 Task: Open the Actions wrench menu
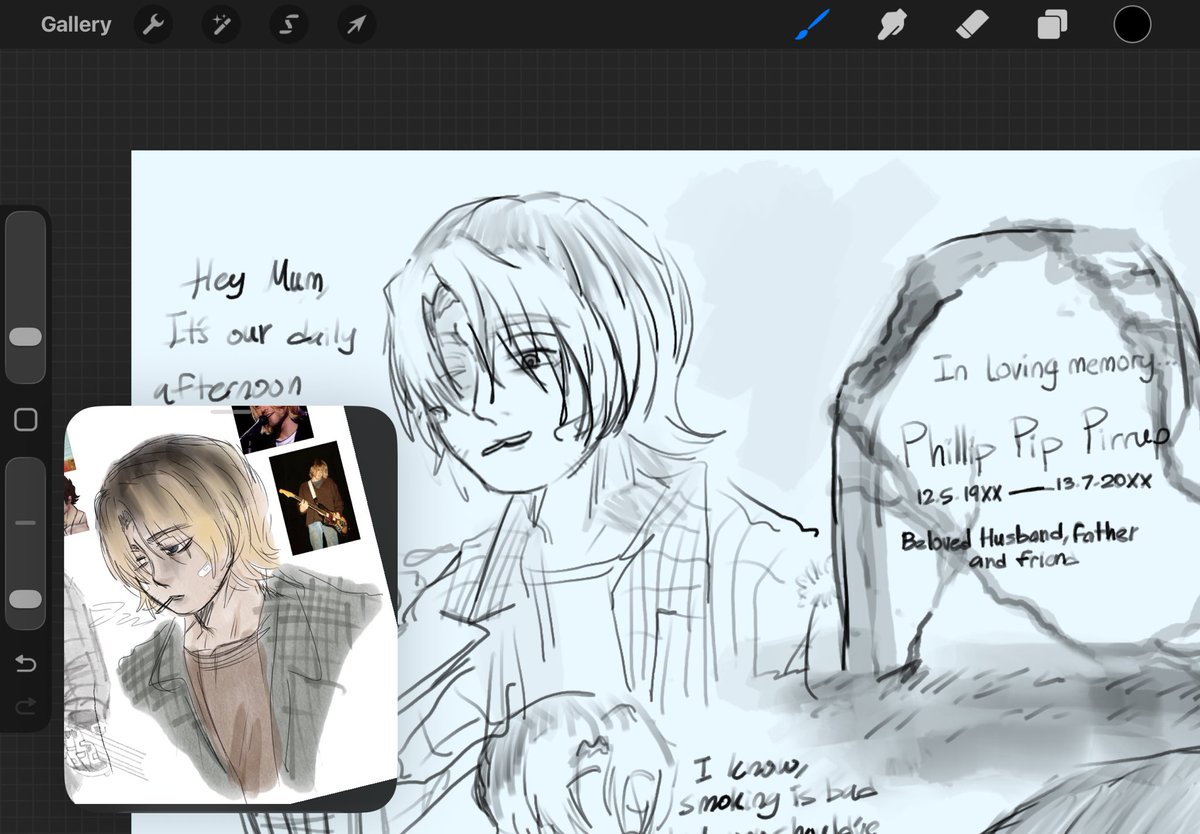(153, 25)
